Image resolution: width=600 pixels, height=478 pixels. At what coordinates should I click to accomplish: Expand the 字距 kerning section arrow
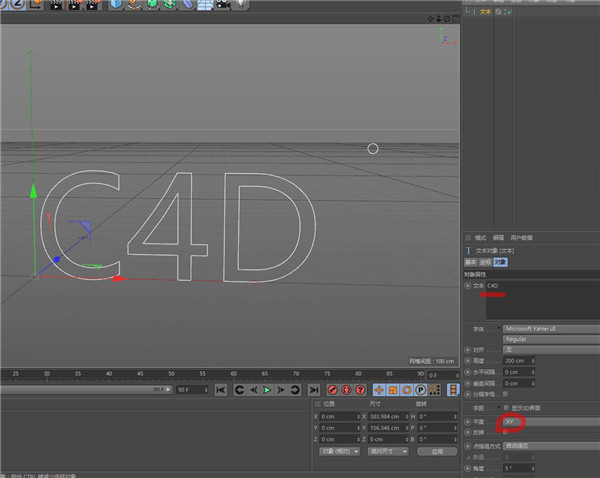point(499,407)
